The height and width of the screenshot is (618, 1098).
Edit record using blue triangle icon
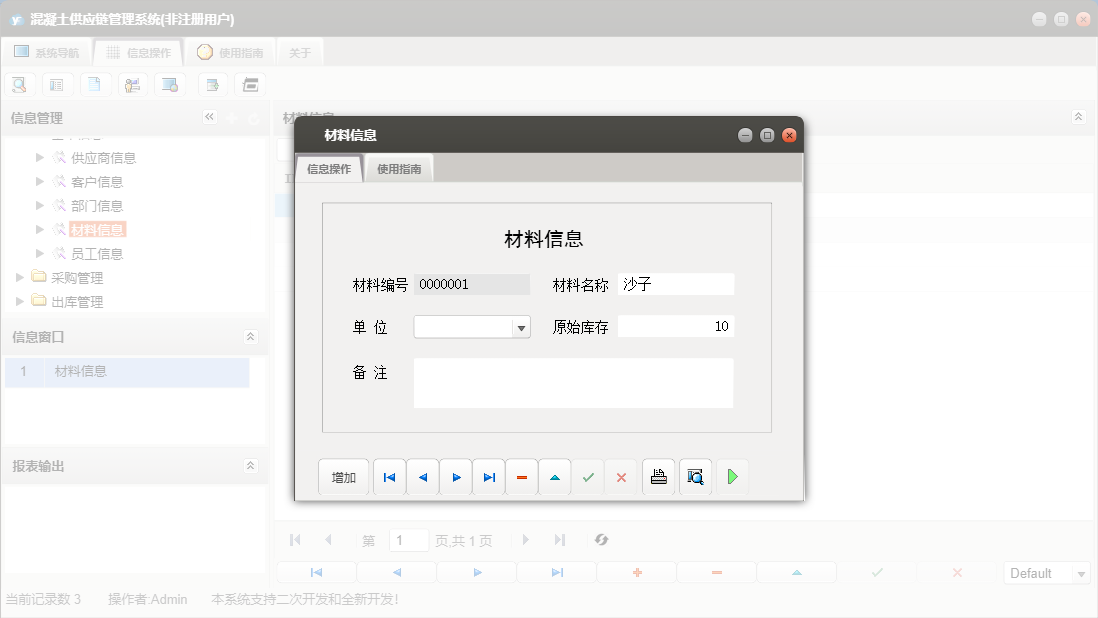click(554, 477)
